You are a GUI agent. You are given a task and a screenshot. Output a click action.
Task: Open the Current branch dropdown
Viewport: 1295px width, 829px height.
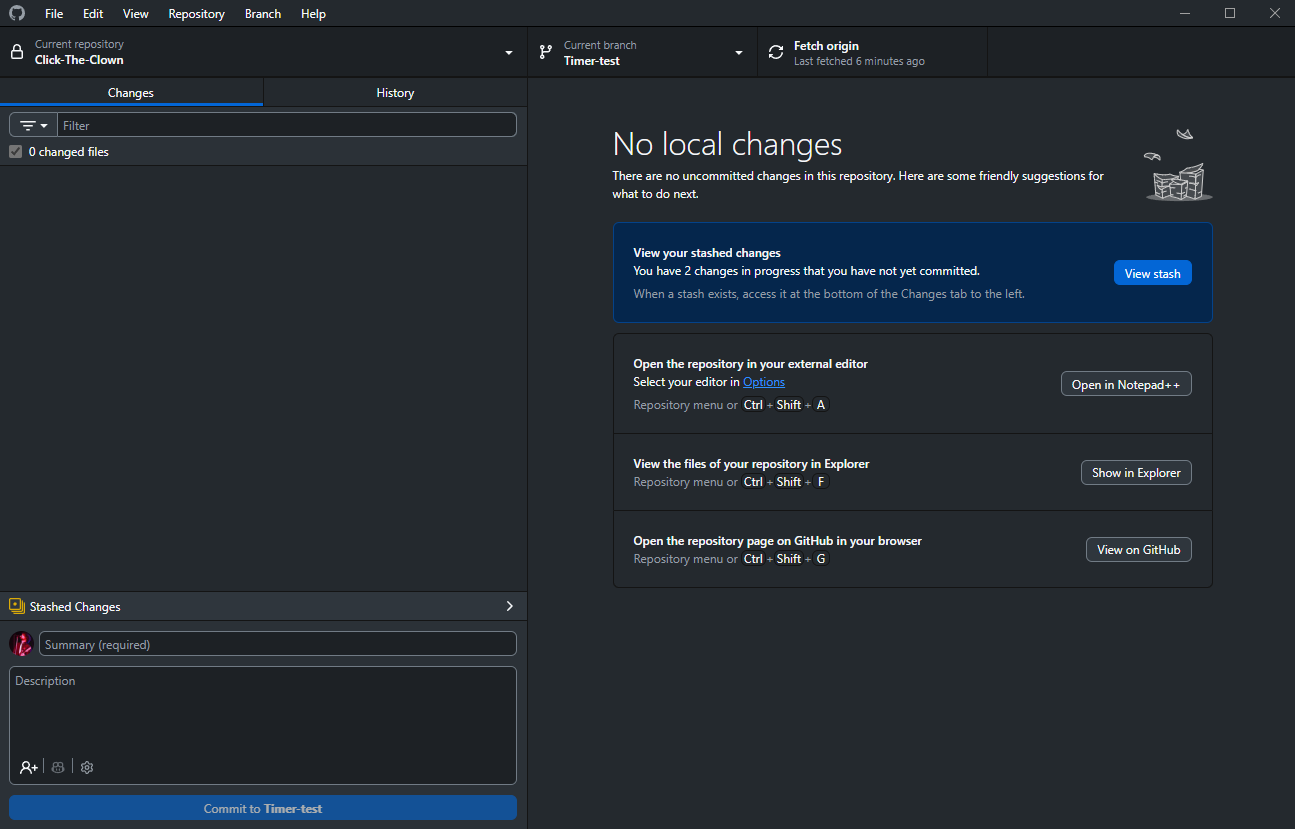642,52
